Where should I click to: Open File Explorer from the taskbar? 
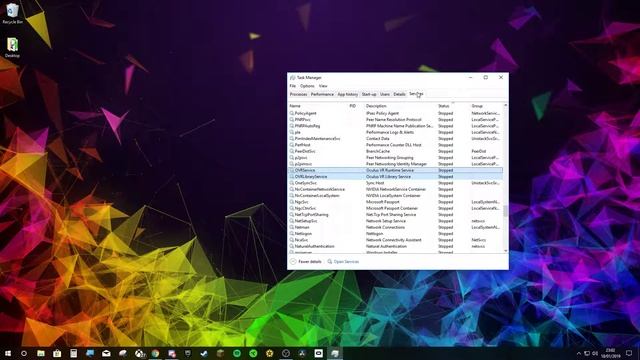click(41, 353)
